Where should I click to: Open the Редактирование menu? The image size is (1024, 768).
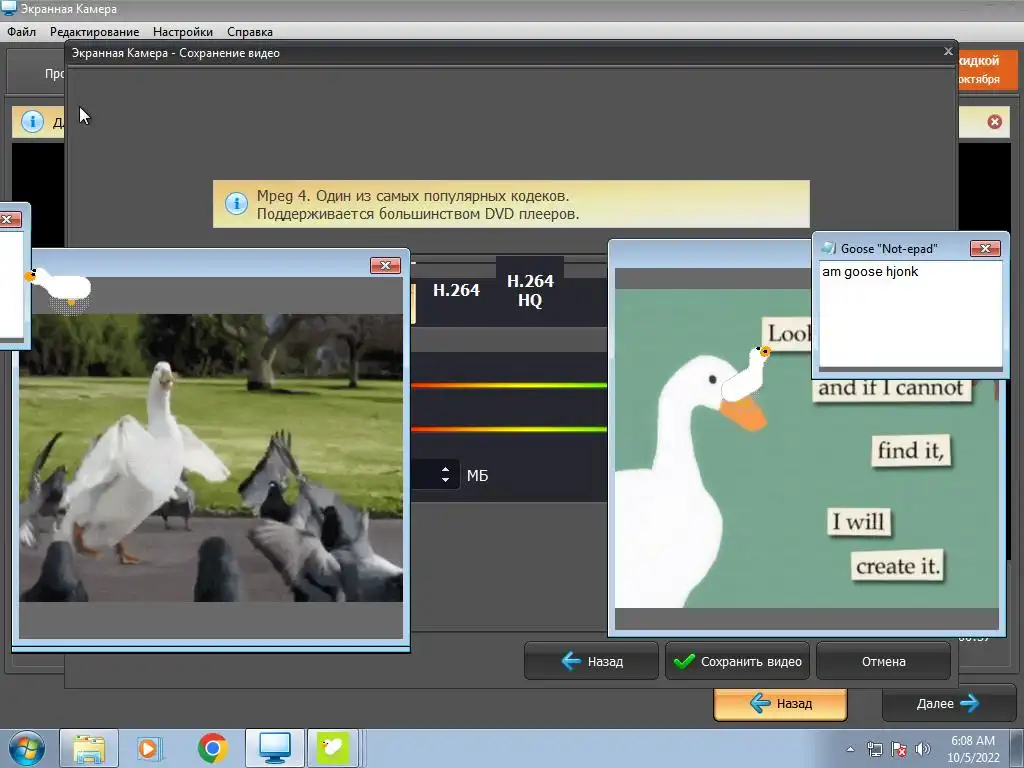(94, 31)
